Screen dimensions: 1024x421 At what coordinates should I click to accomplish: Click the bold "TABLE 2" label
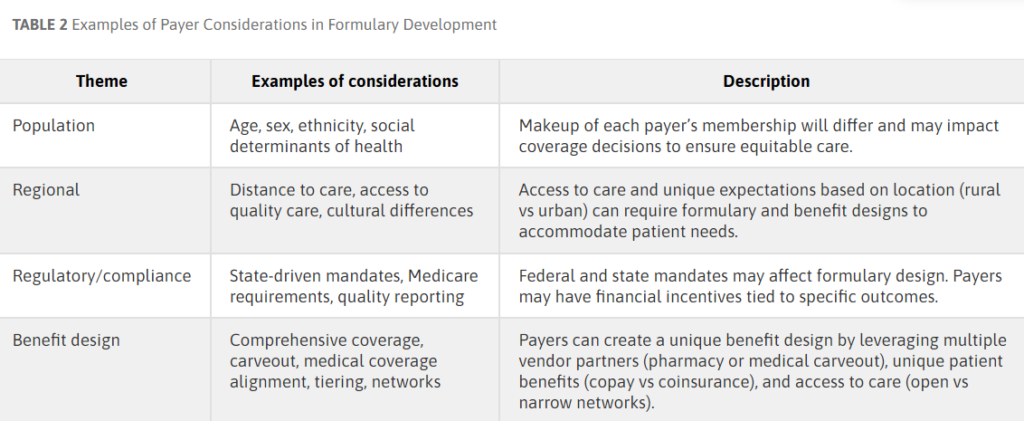coord(38,25)
